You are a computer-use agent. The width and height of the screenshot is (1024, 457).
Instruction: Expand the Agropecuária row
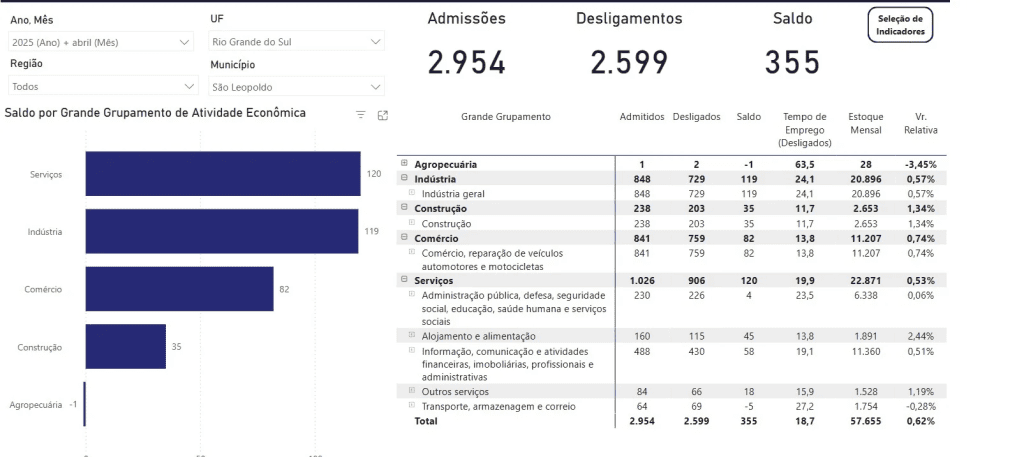[x=404, y=163]
